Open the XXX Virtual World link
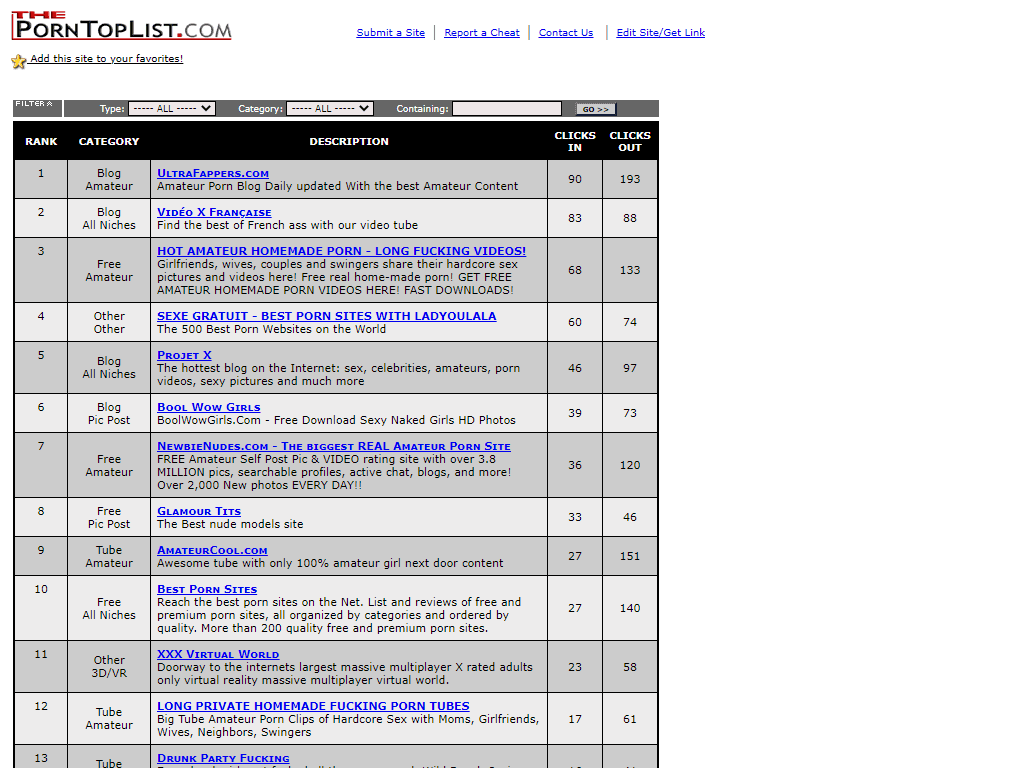This screenshot has height=768, width=1024. point(217,654)
